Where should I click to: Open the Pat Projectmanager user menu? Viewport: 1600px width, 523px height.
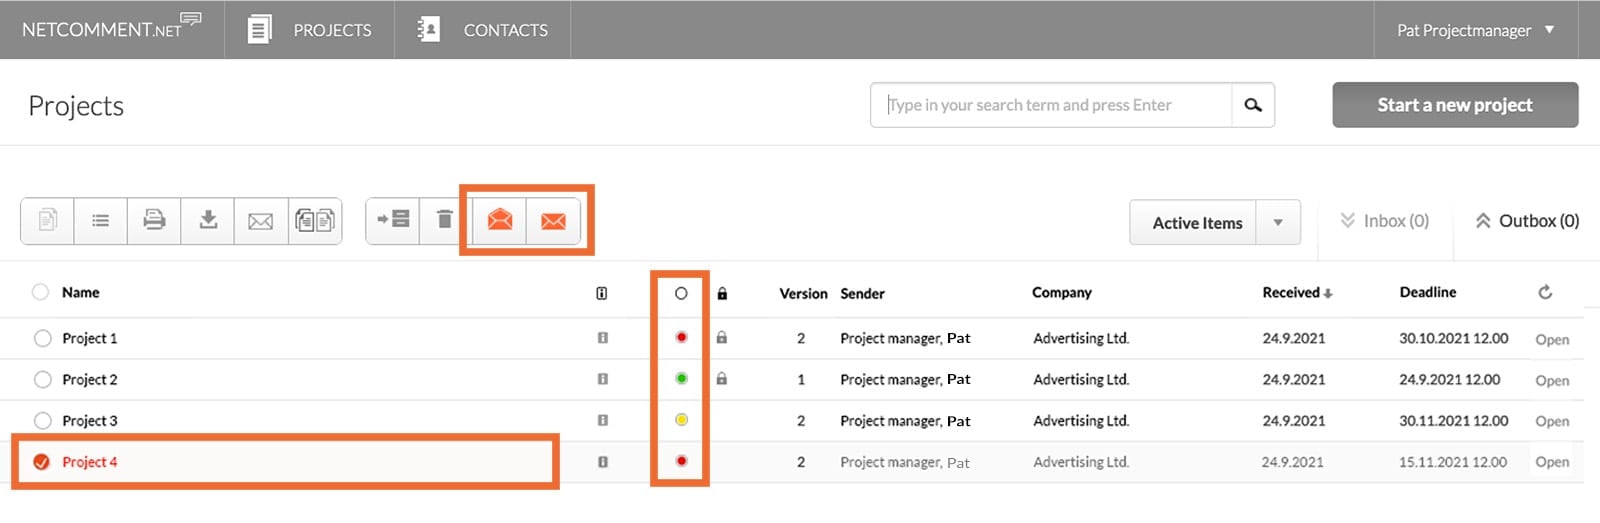click(x=1475, y=30)
